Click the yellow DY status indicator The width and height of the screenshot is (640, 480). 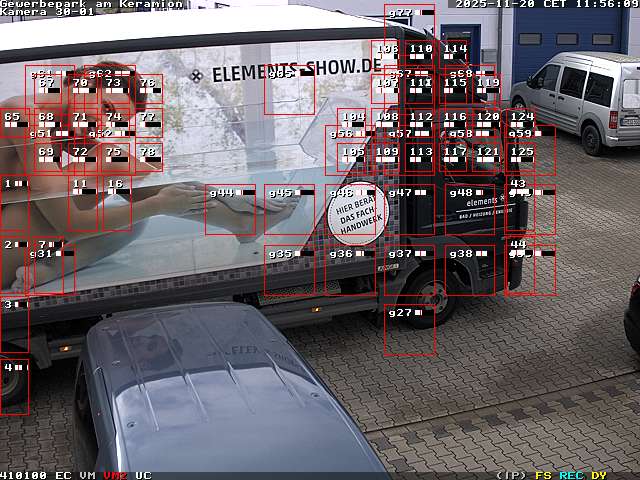[x=598, y=475]
